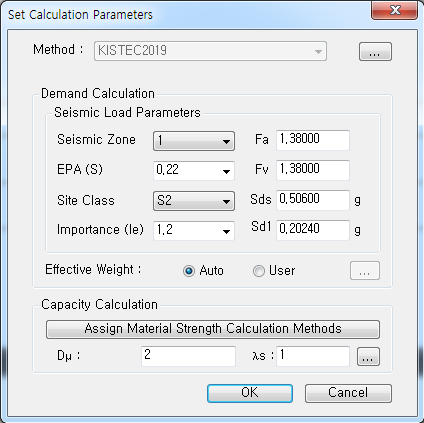This screenshot has height=423, width=424.
Task: Close the Set Calculation Parameters dialog
Action: (394, 10)
